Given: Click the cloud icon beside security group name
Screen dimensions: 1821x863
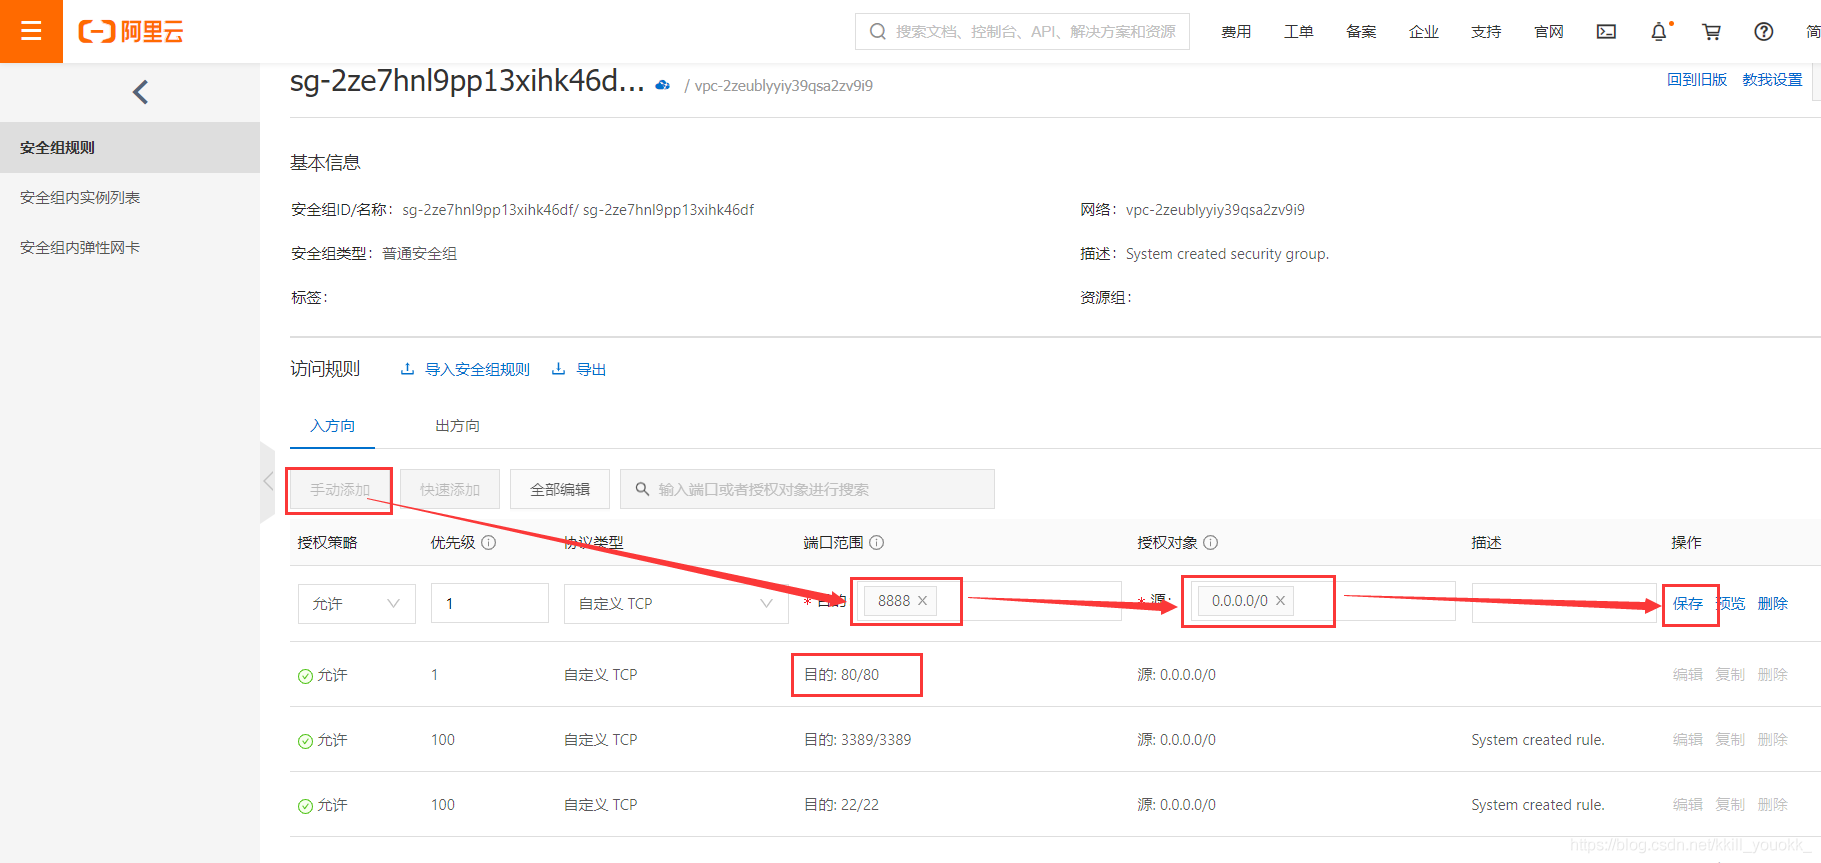Looking at the screenshot, I should click(662, 85).
